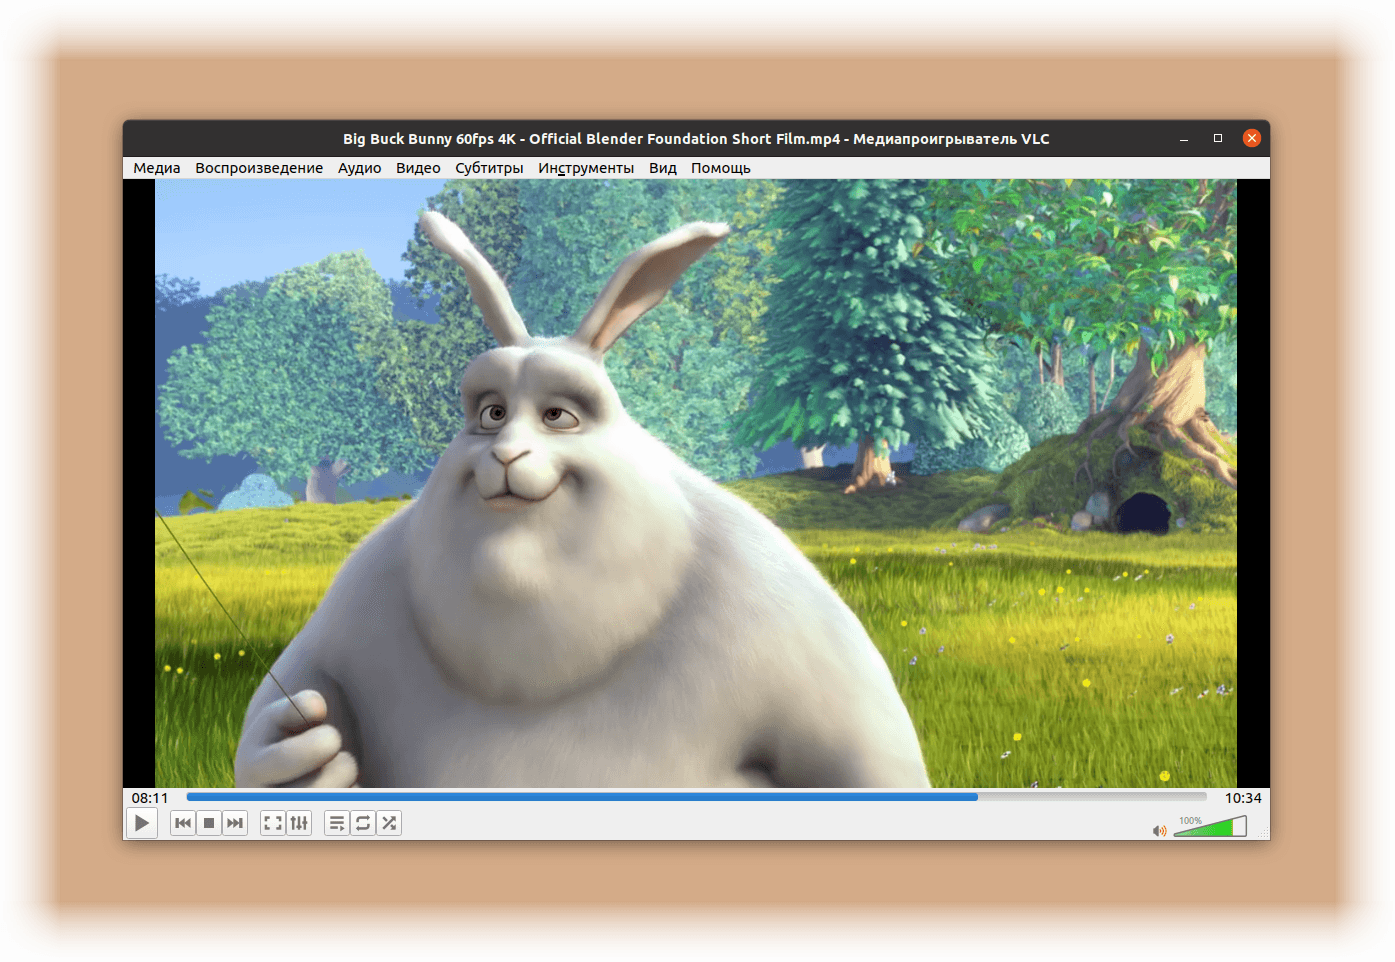Toggle fullscreen video mode
Image resolution: width=1395 pixels, height=962 pixels.
pyautogui.click(x=273, y=823)
